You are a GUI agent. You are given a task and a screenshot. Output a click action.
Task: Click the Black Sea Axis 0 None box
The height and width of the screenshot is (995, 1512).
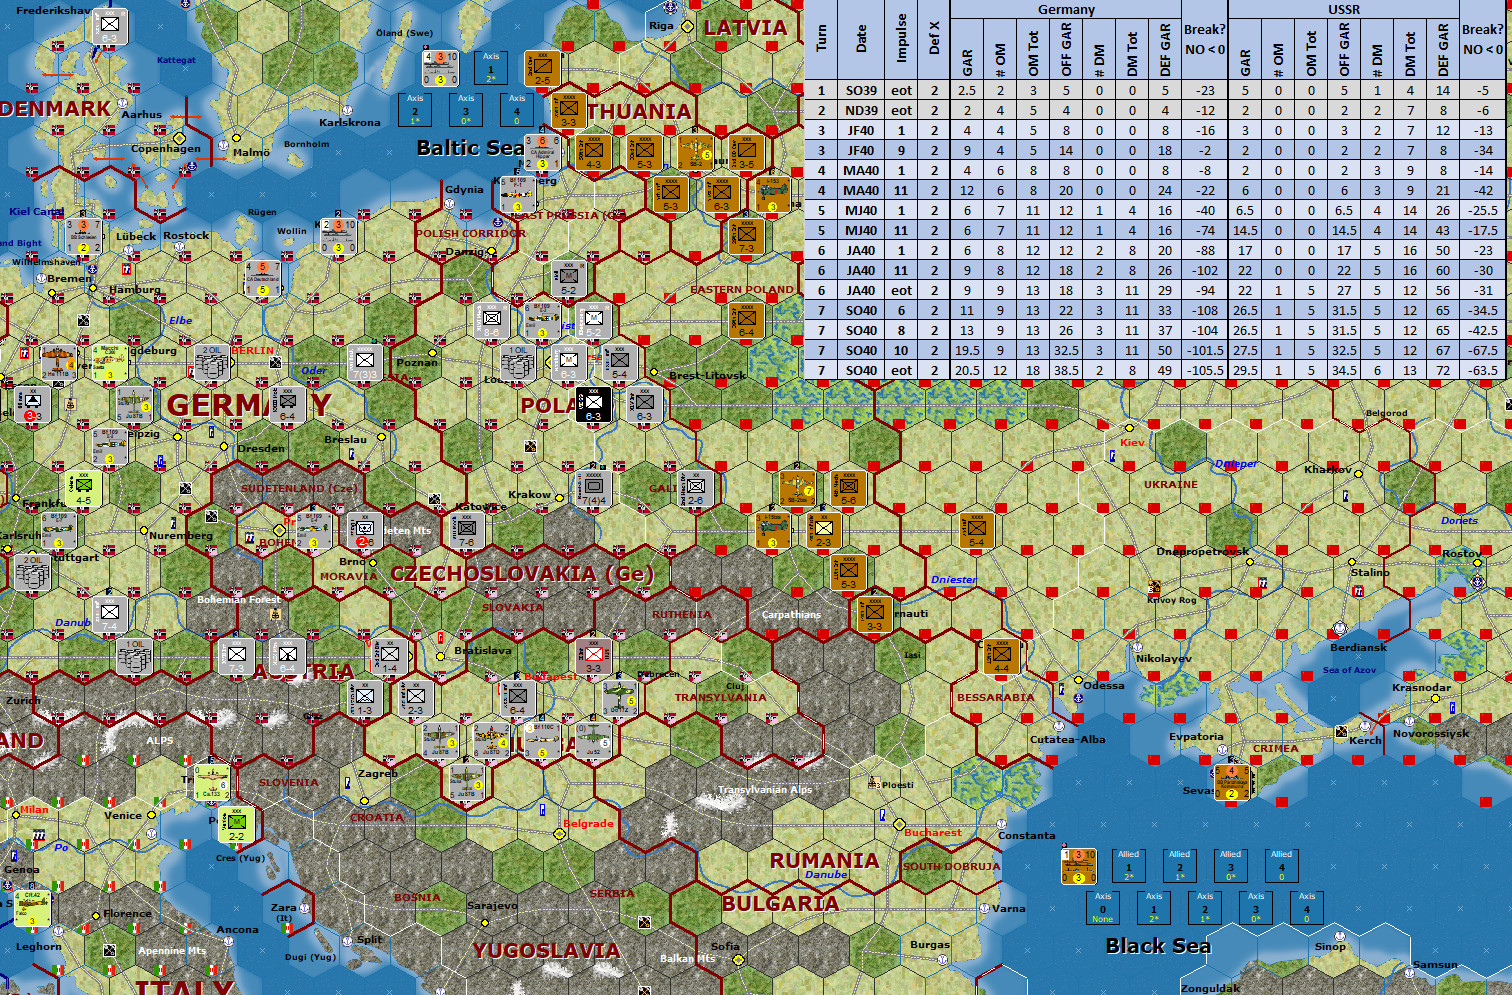point(1103,908)
